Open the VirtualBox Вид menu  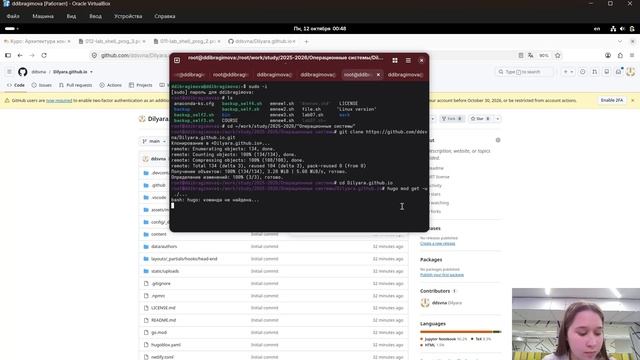(71, 16)
